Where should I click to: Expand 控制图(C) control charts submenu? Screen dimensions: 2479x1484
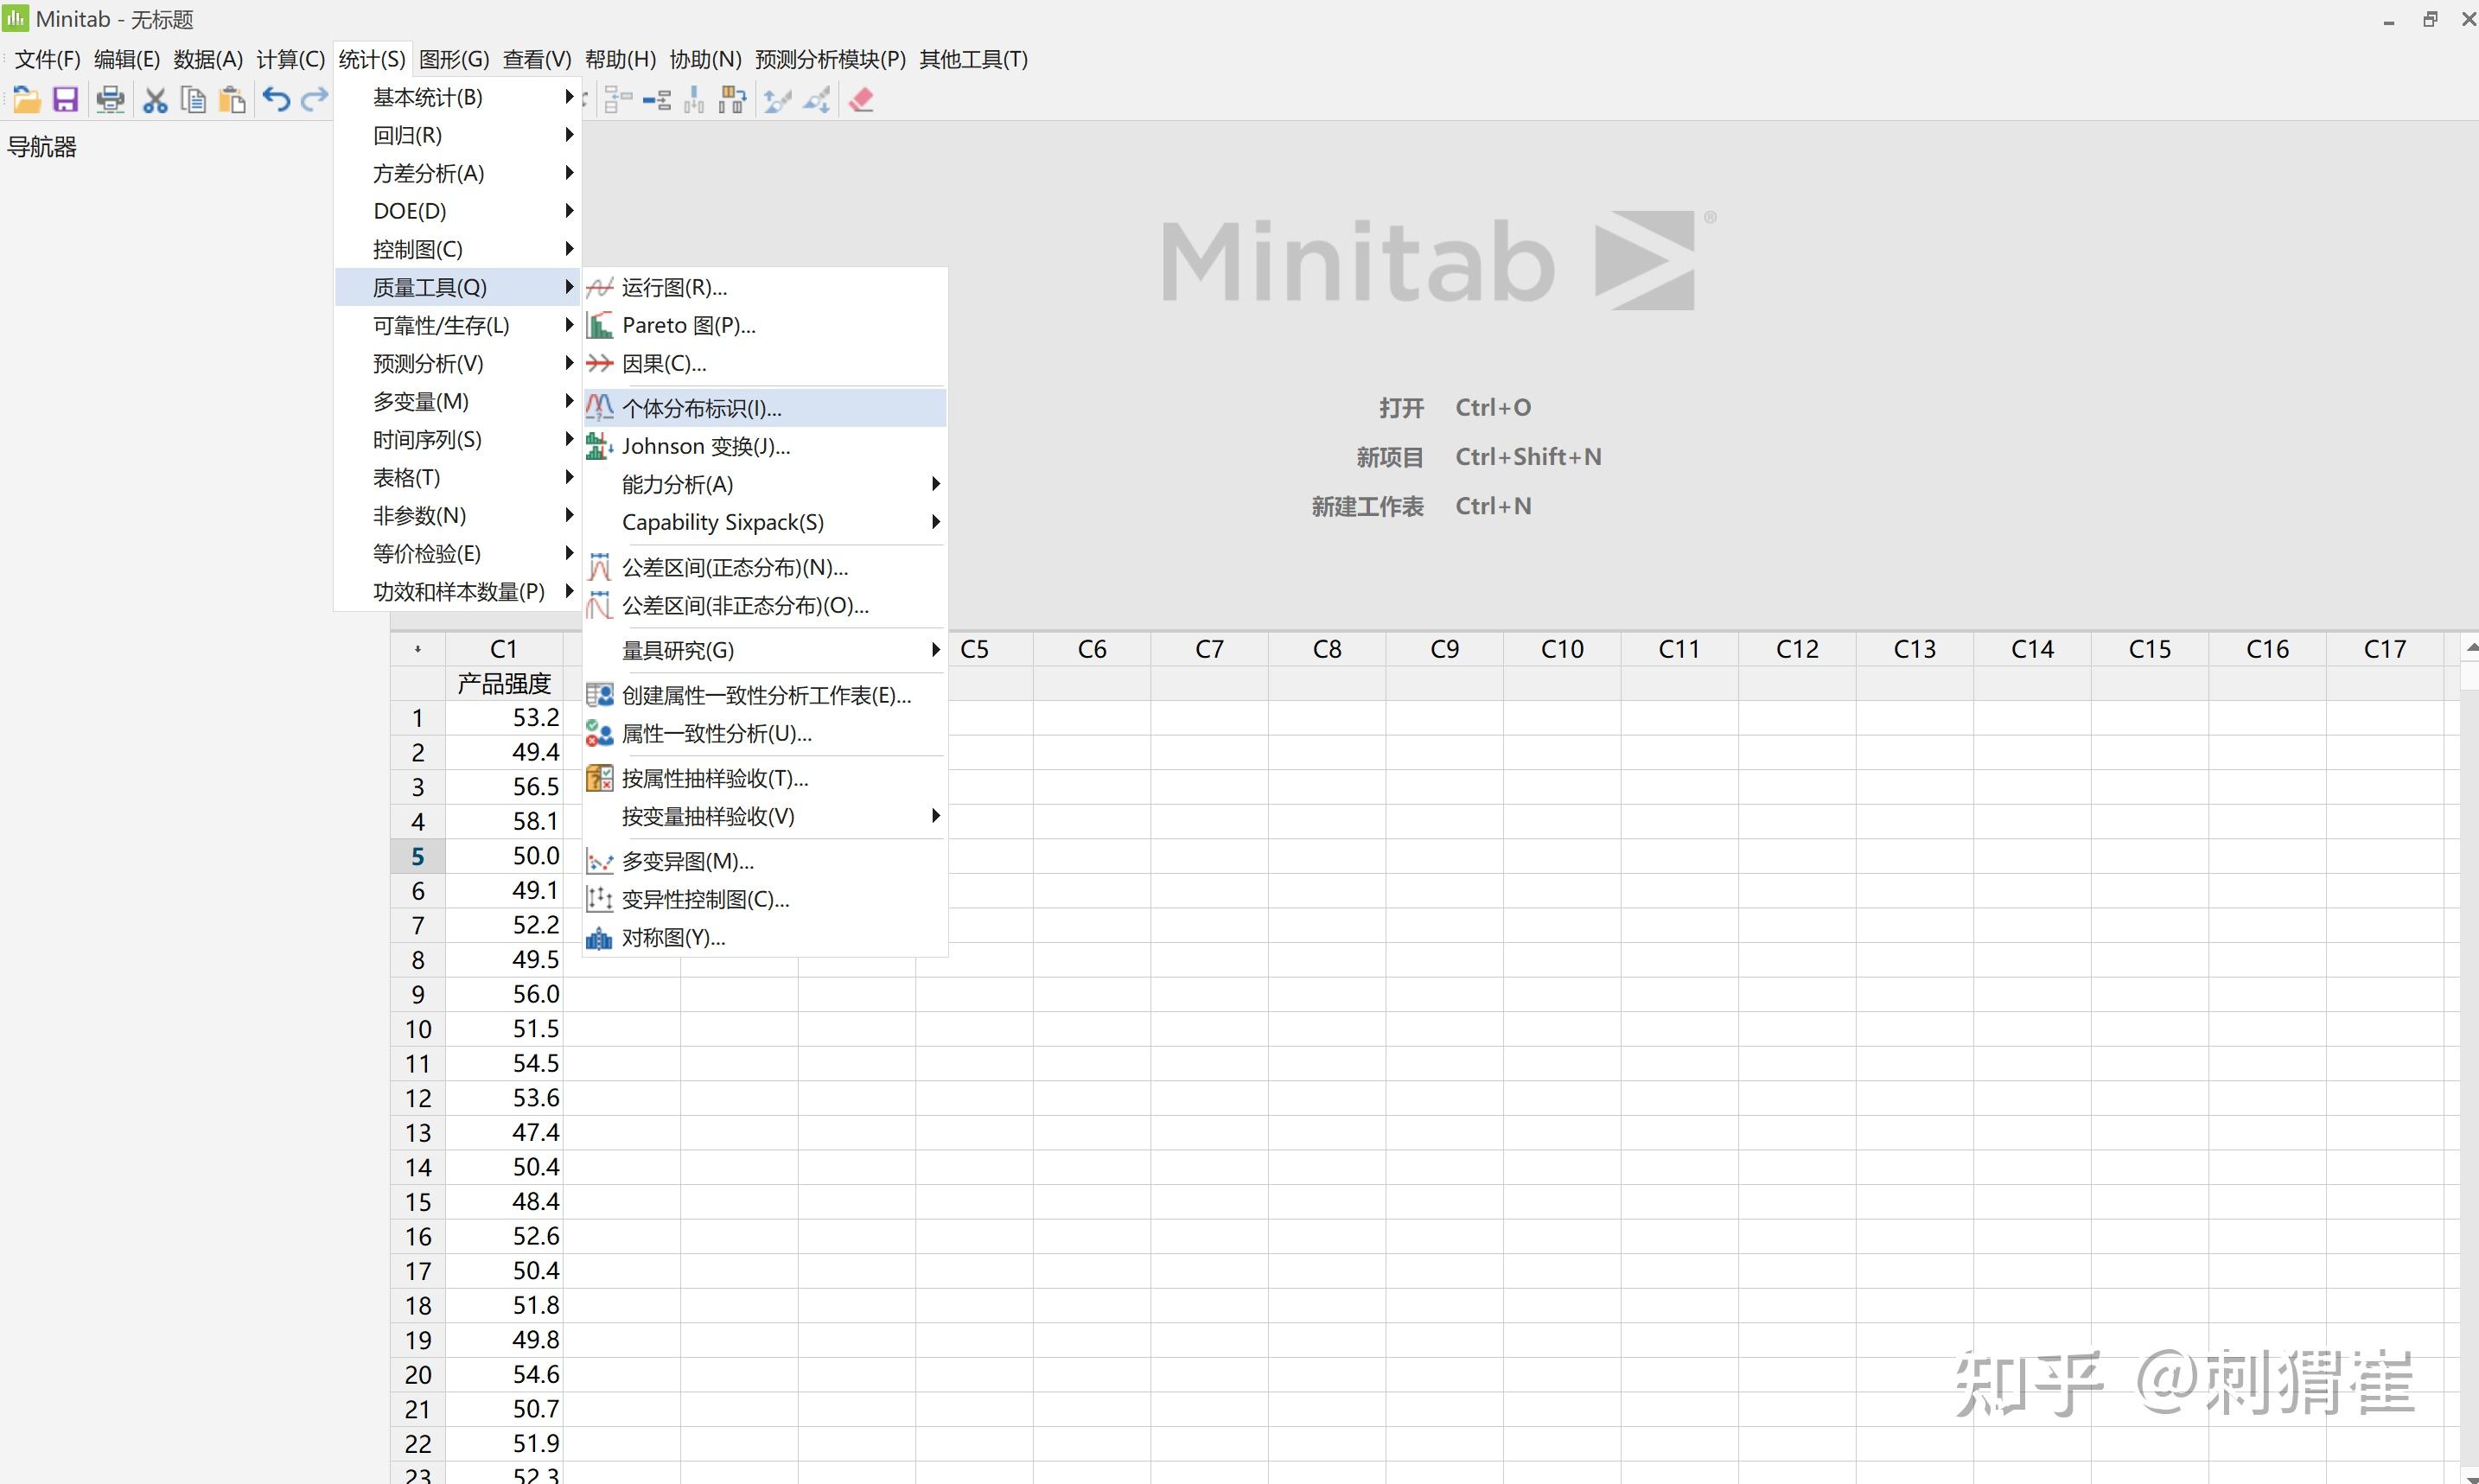pyautogui.click(x=458, y=250)
